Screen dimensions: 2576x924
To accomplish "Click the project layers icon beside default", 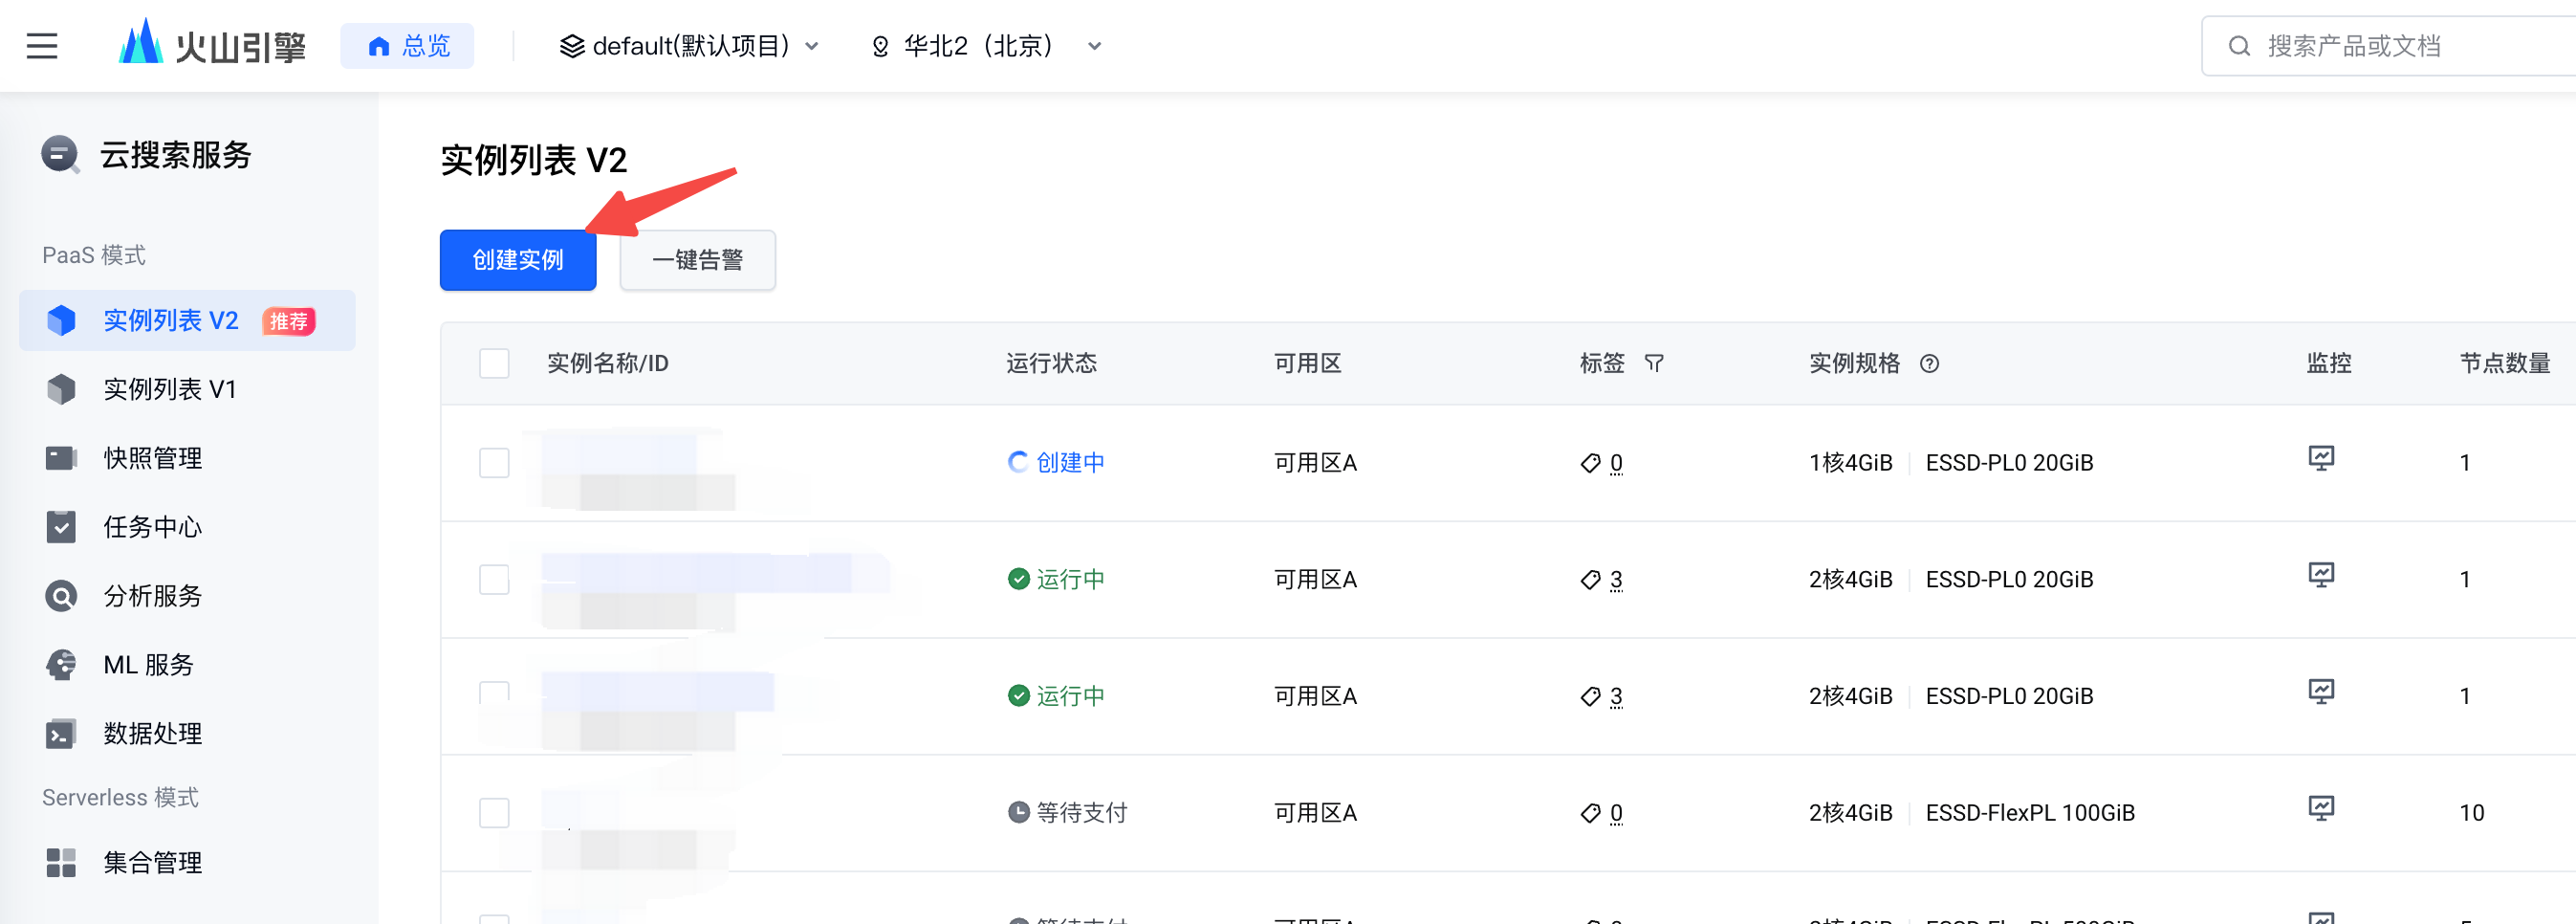I will point(571,46).
